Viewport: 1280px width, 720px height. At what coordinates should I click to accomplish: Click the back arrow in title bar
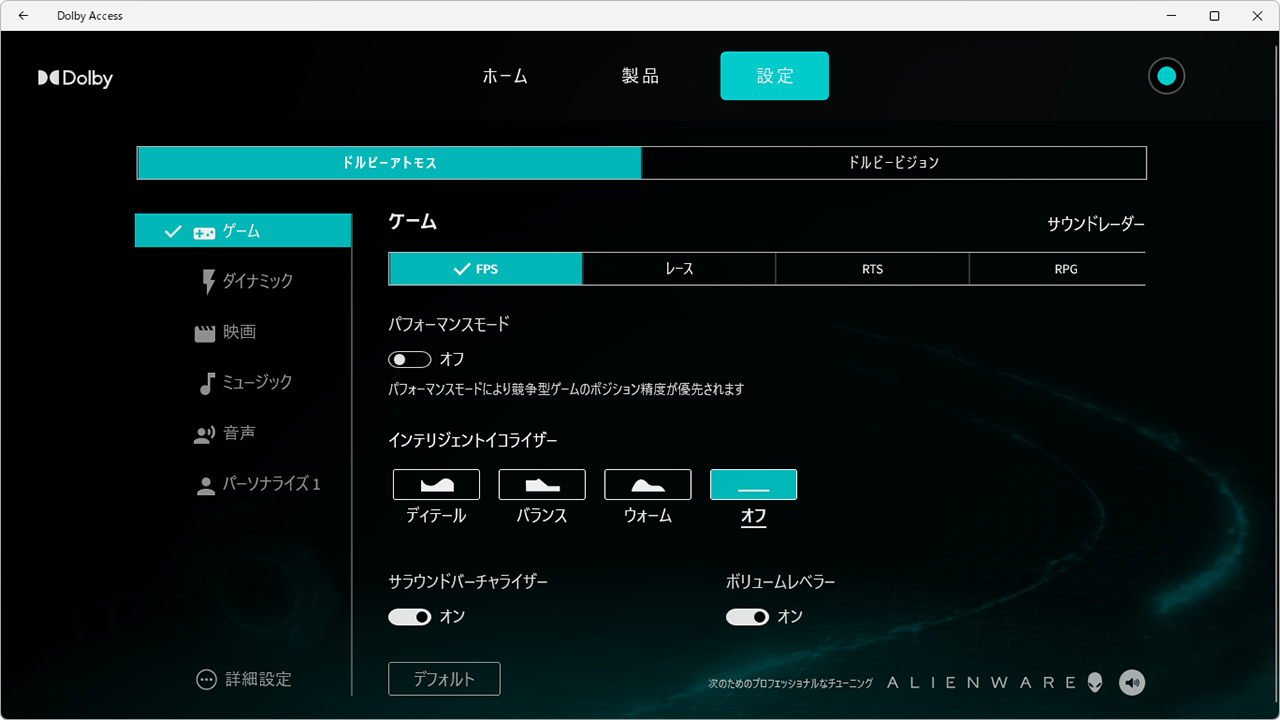click(x=23, y=16)
